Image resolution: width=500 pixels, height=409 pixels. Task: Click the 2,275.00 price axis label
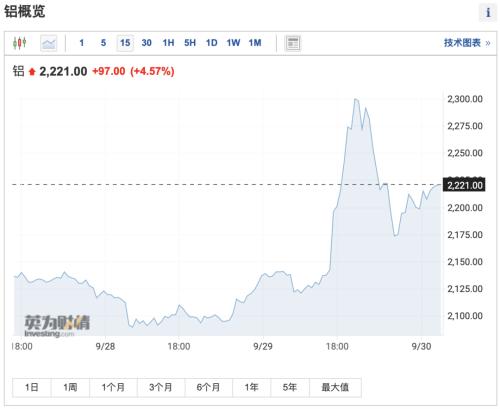[x=465, y=126]
